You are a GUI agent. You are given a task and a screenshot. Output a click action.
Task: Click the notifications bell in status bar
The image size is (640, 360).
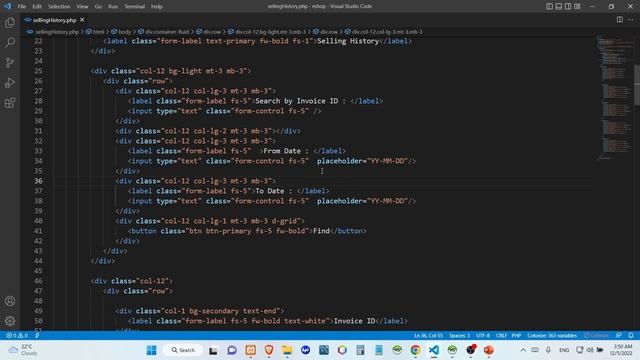click(x=631, y=336)
